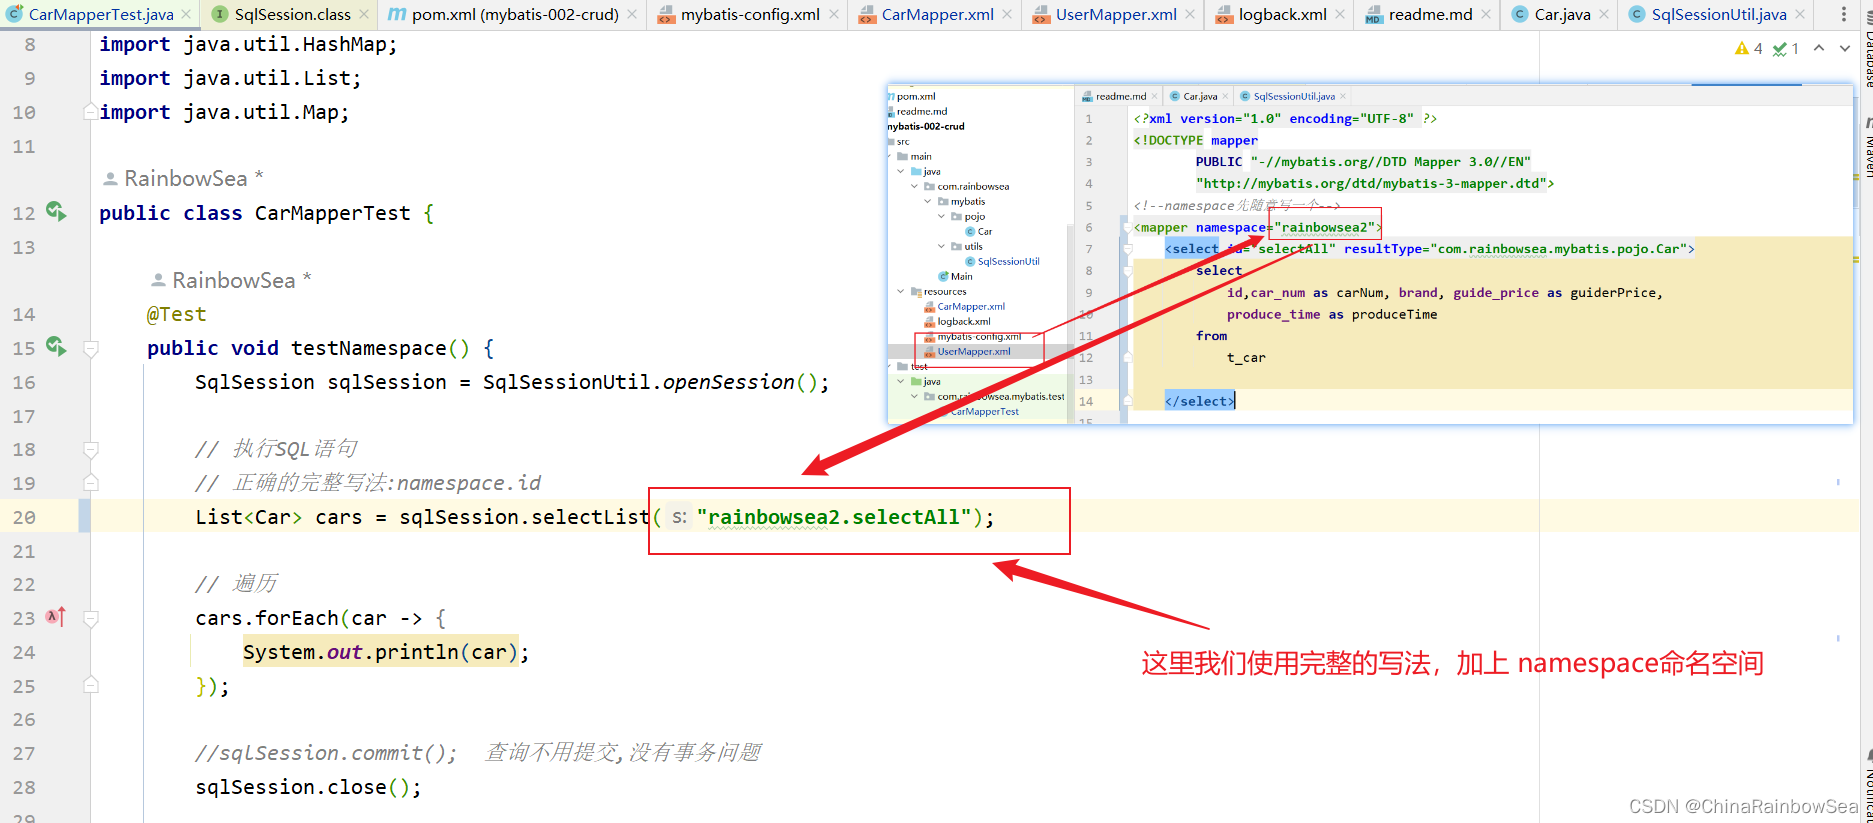Select logback.xml in inset project tree

[x=963, y=321]
